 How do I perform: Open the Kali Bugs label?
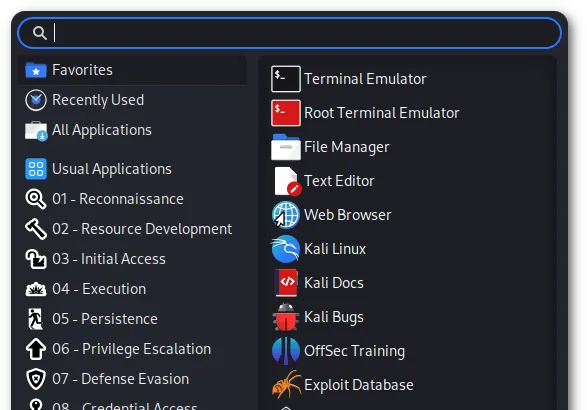(x=334, y=317)
